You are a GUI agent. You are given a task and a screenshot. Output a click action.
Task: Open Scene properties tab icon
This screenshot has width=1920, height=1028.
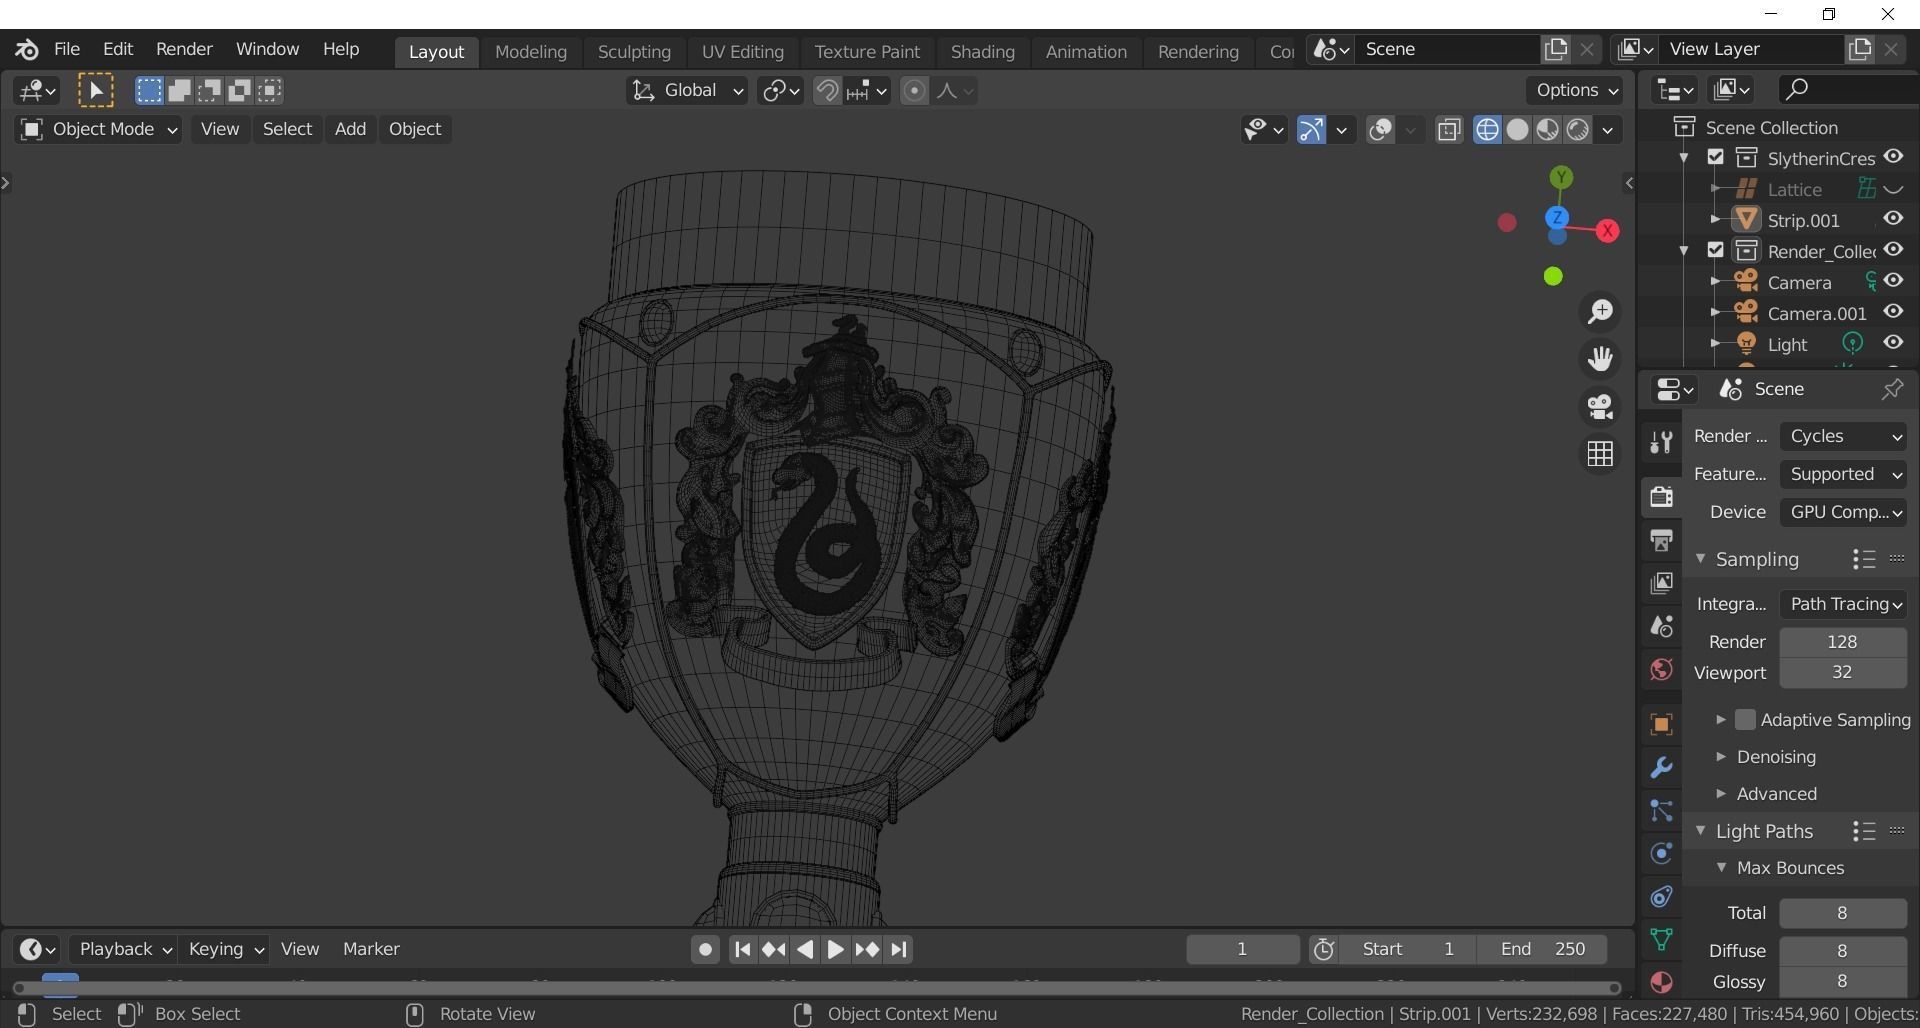[1661, 626]
